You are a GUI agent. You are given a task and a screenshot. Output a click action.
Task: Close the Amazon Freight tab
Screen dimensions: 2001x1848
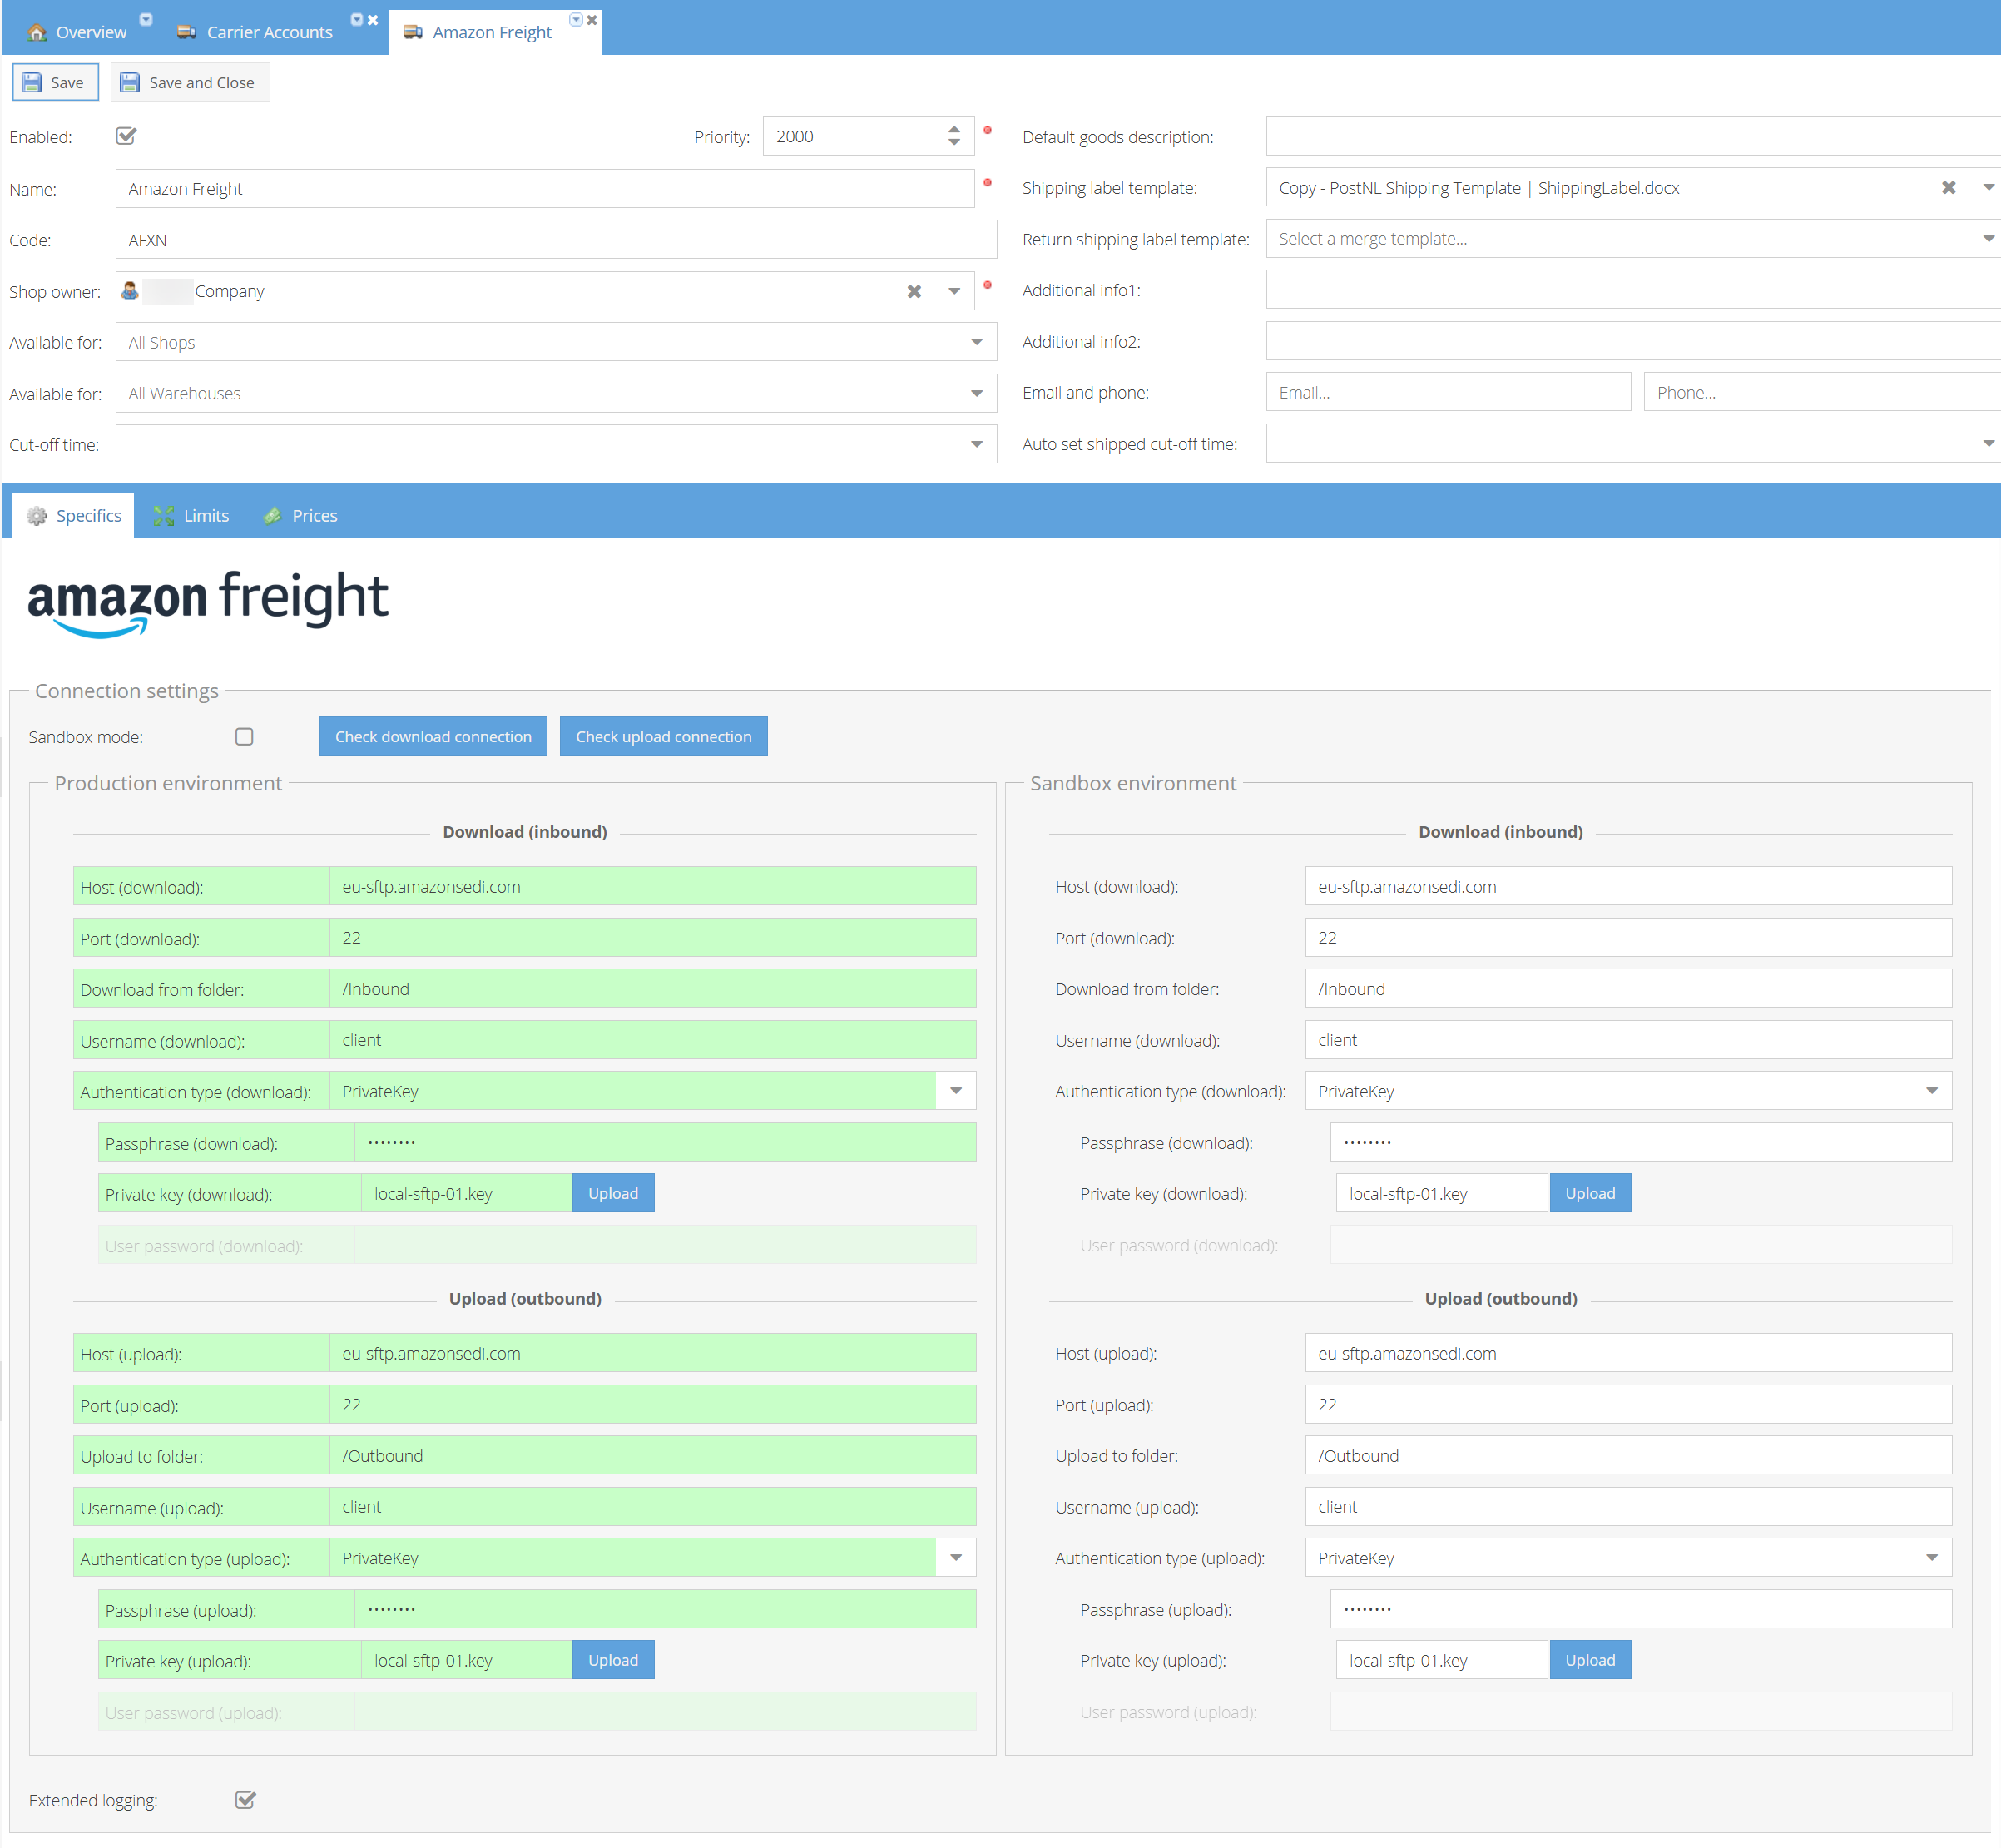(592, 20)
